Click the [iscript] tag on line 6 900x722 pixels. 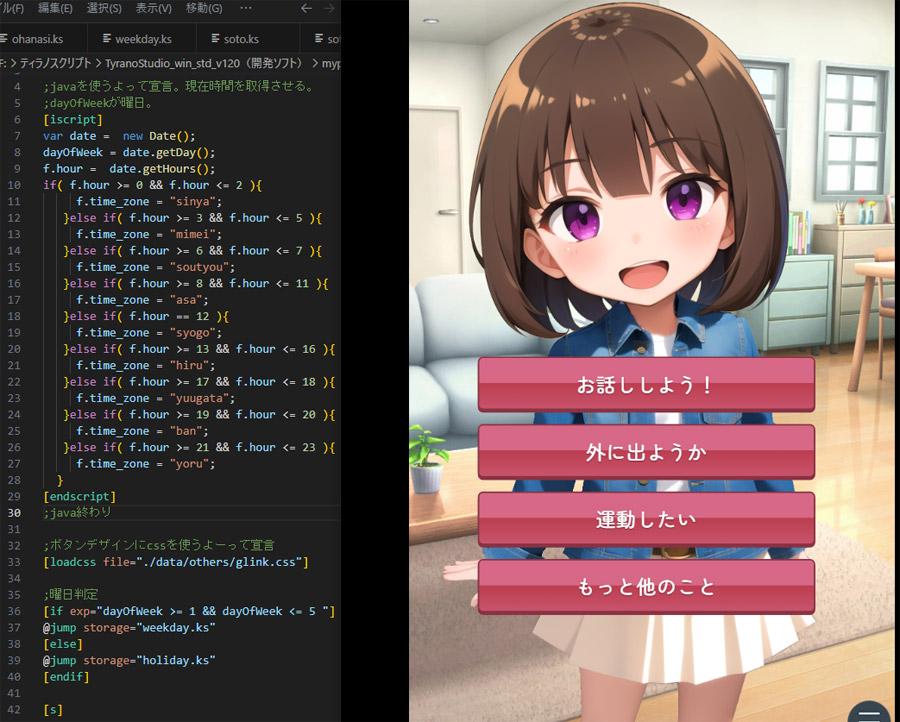(73, 119)
